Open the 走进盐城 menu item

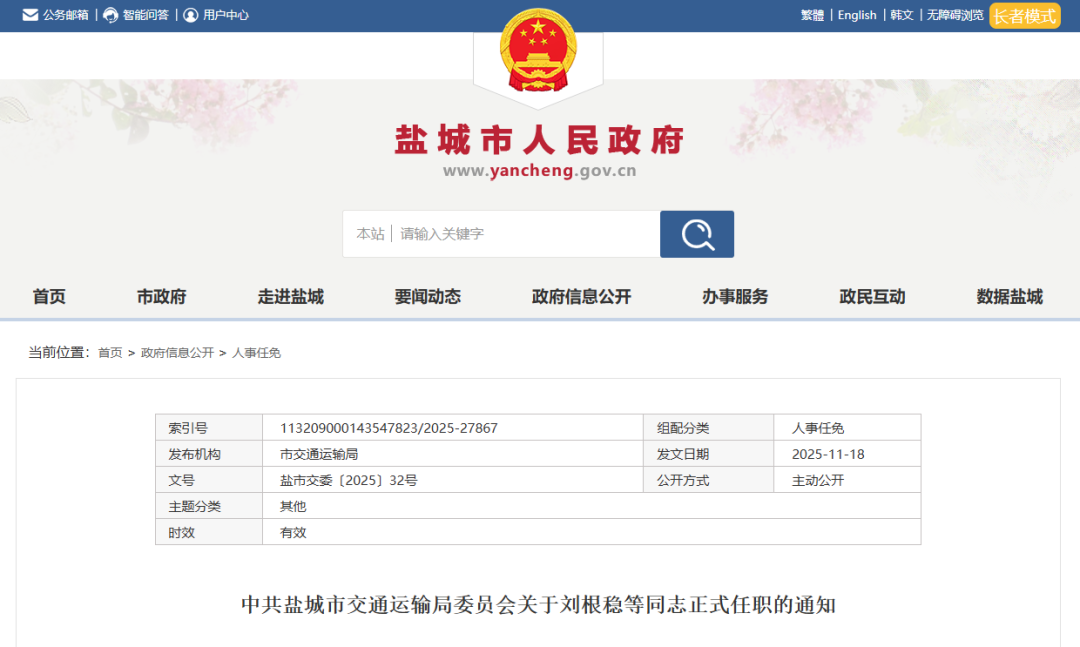tap(291, 297)
